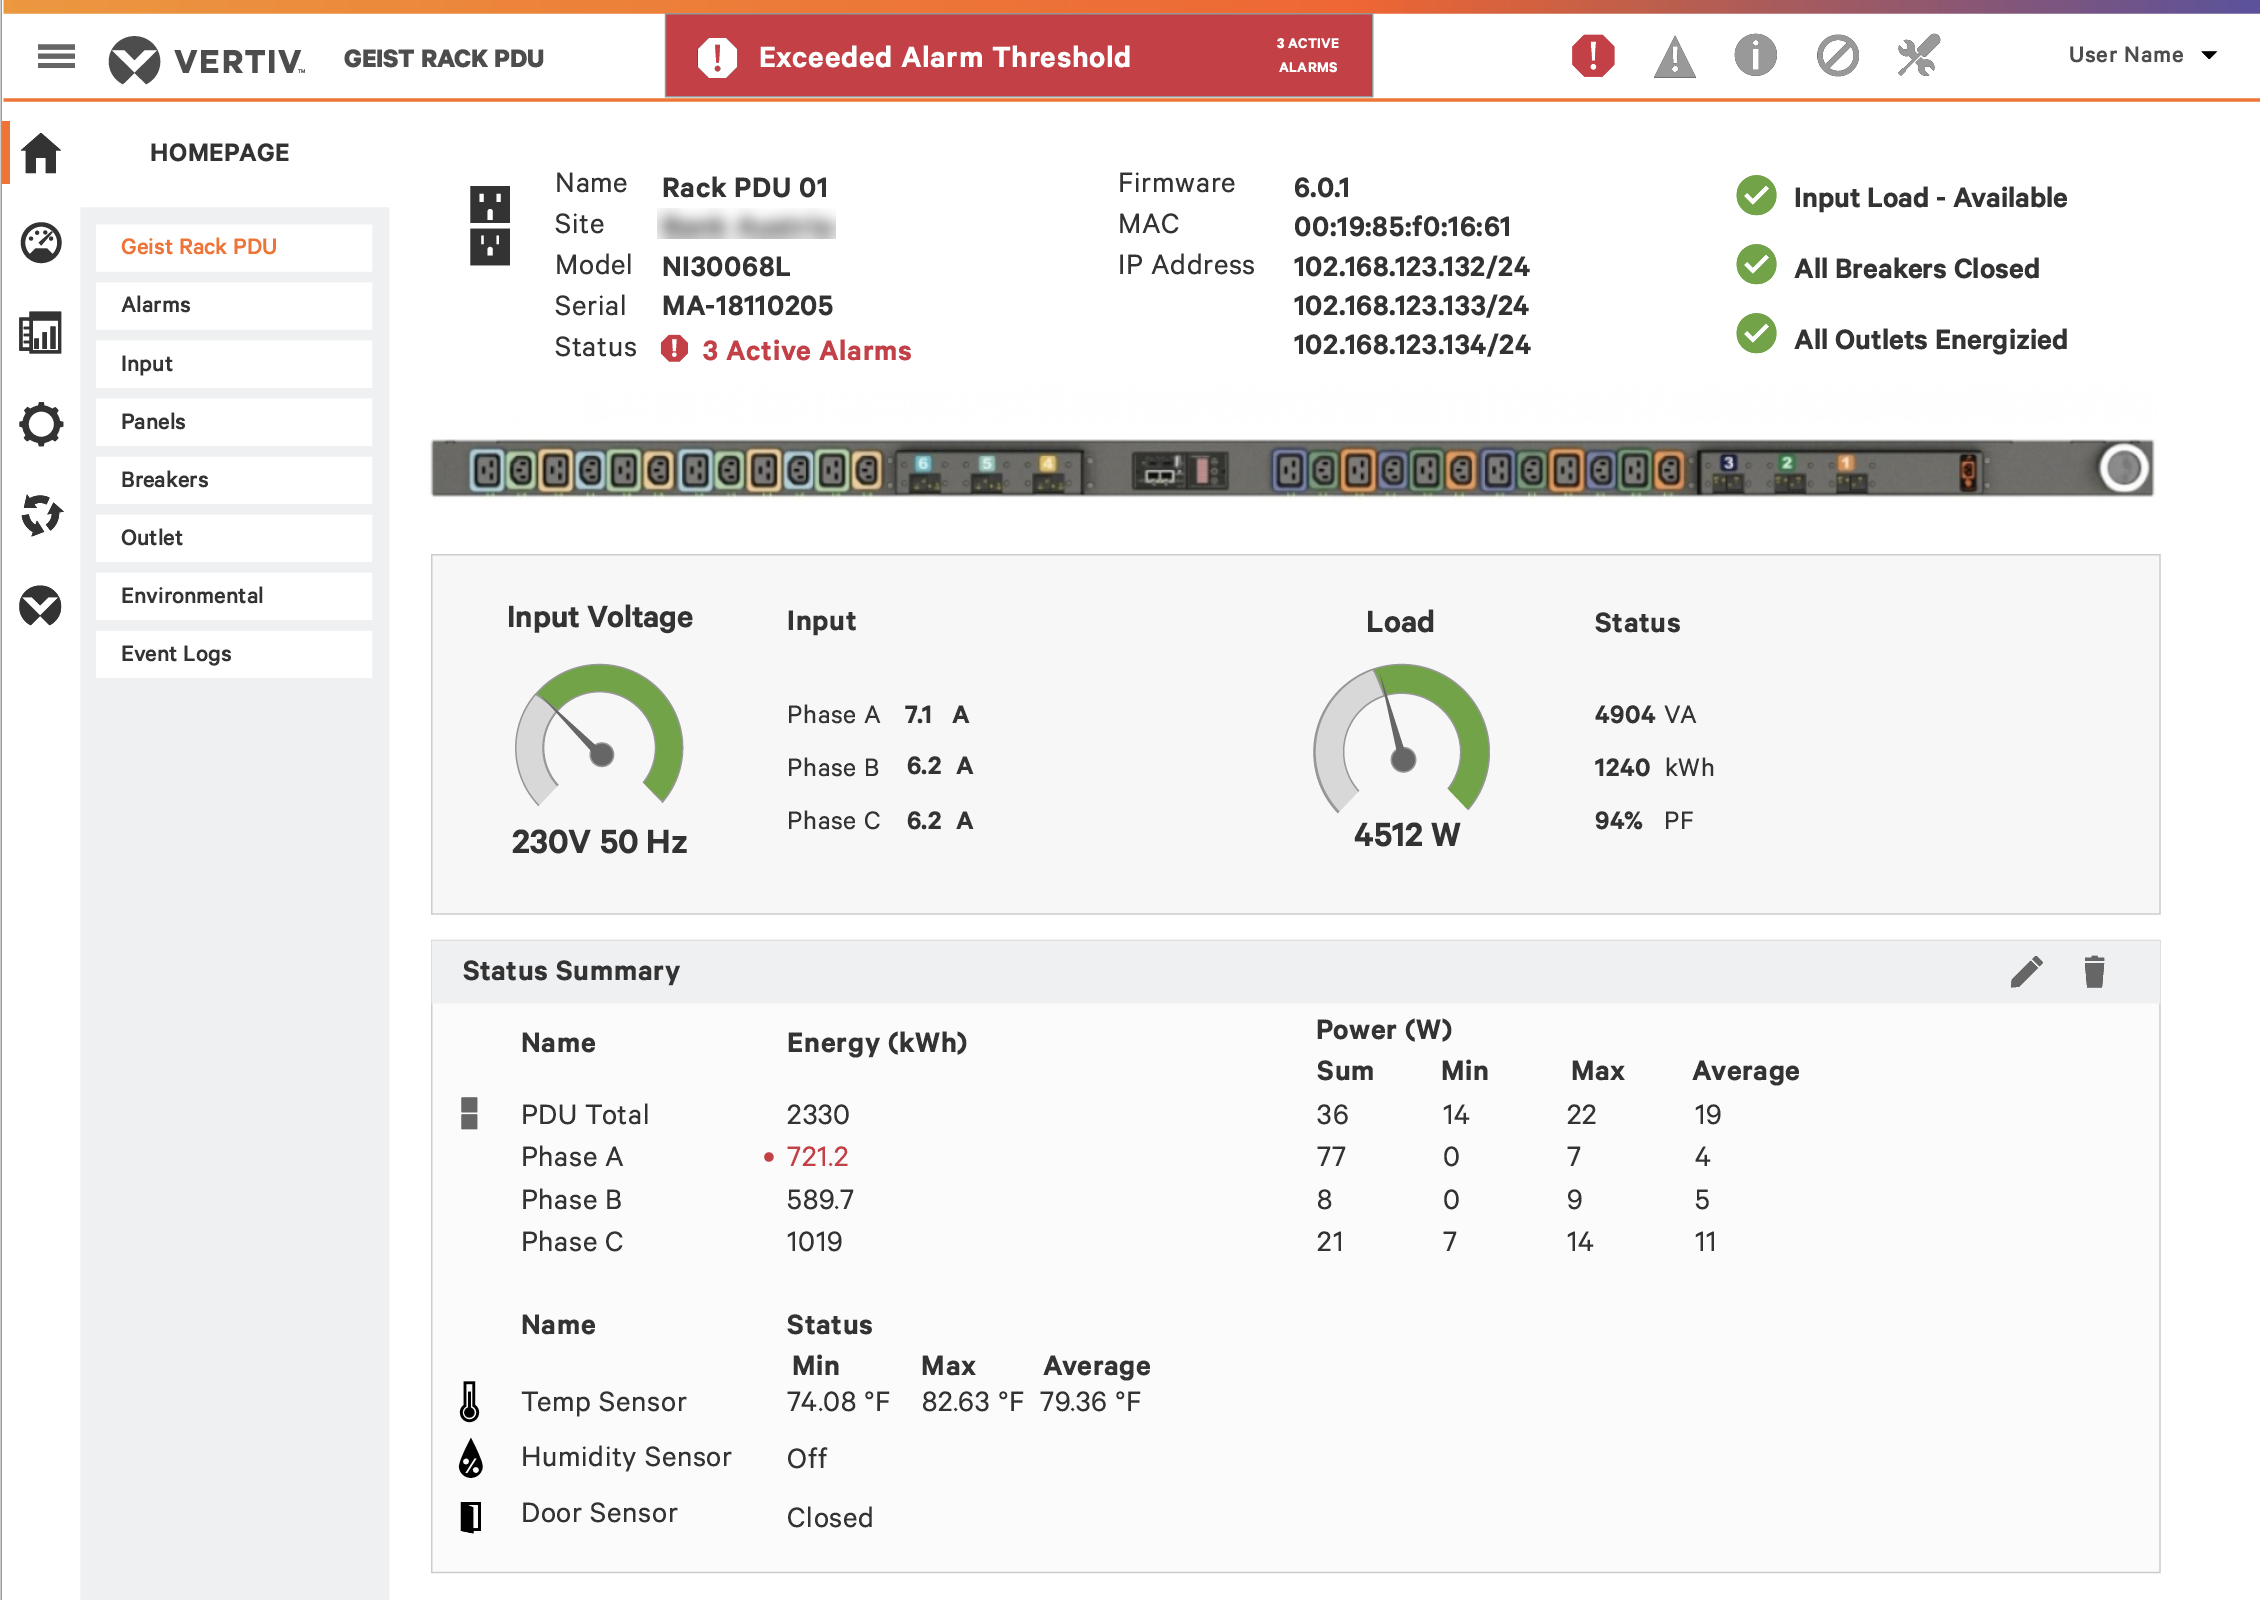Click the Door Sensor Closed status
The image size is (2260, 1600).
tap(829, 1518)
